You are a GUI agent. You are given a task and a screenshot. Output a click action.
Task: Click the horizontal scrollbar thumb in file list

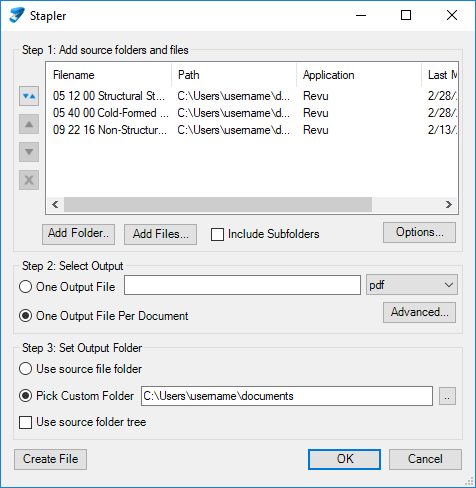[218, 204]
